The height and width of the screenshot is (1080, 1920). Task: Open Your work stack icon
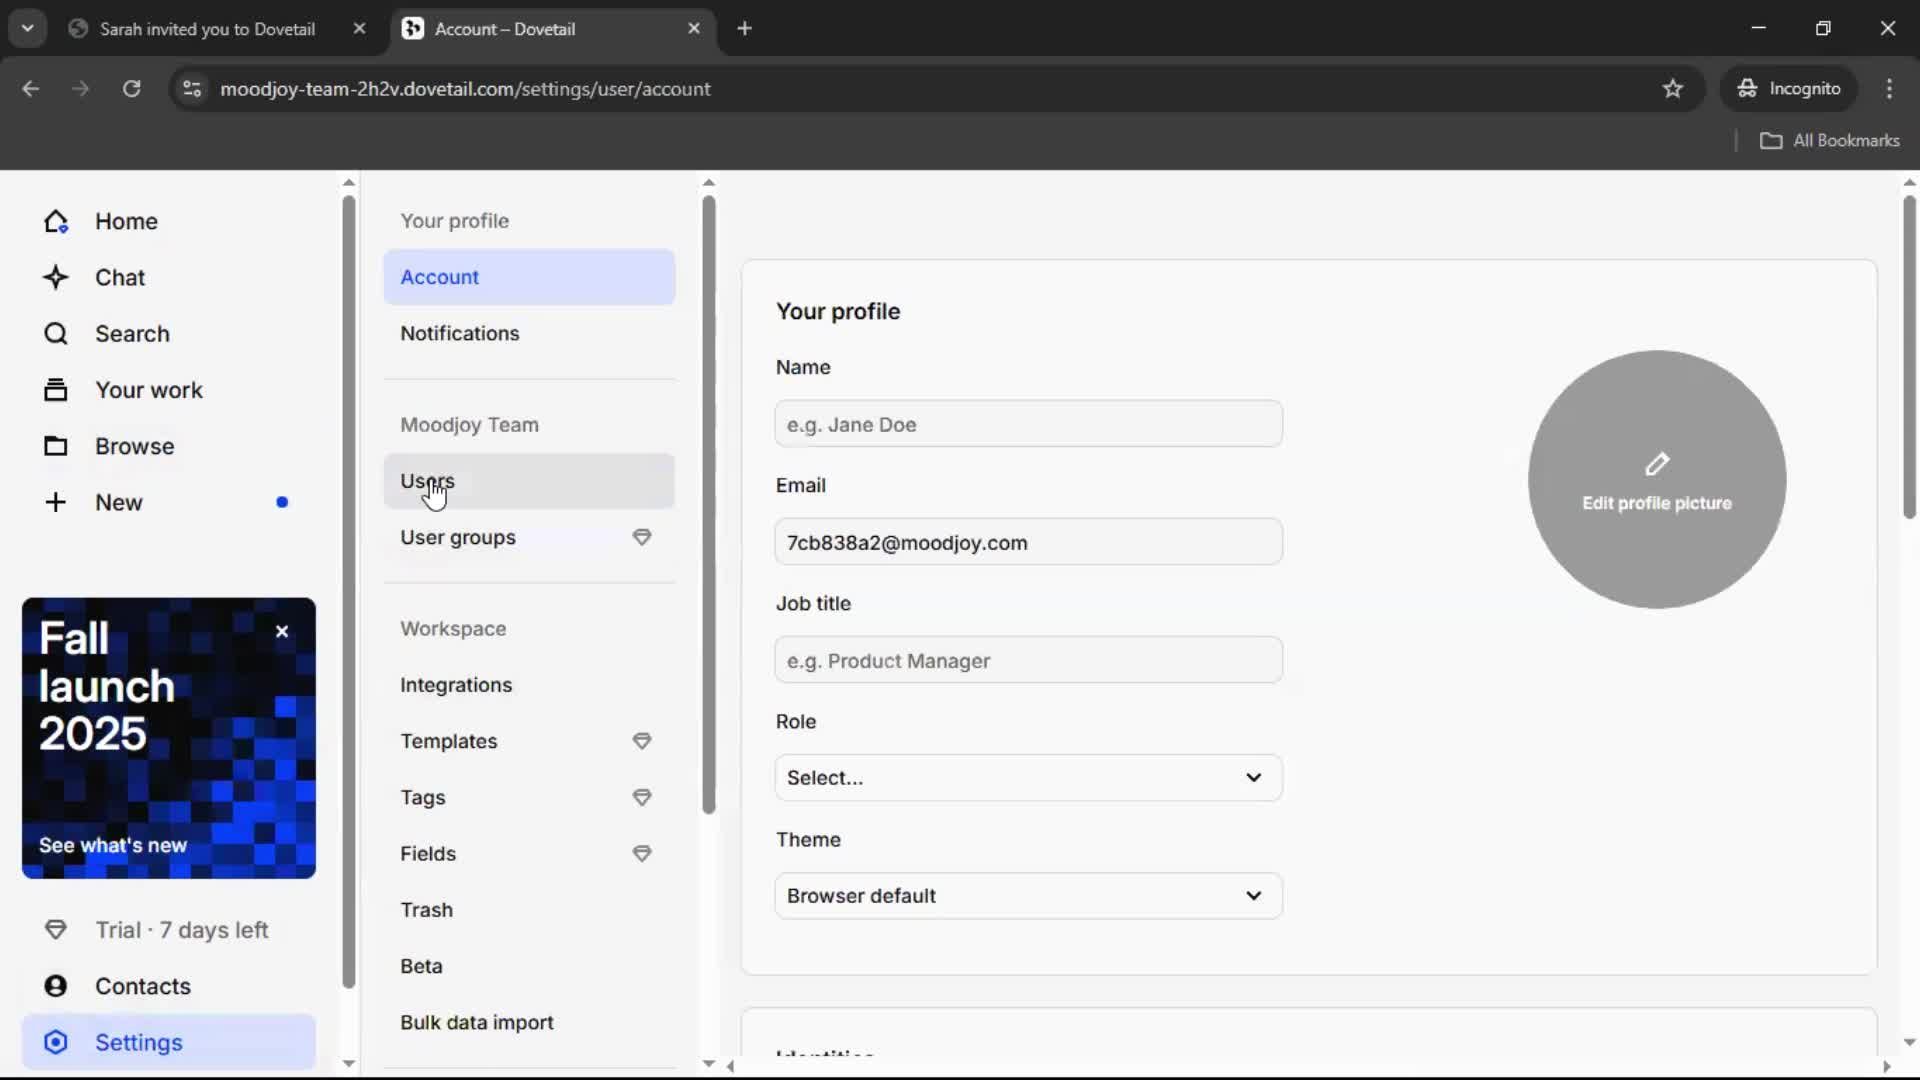(x=56, y=390)
